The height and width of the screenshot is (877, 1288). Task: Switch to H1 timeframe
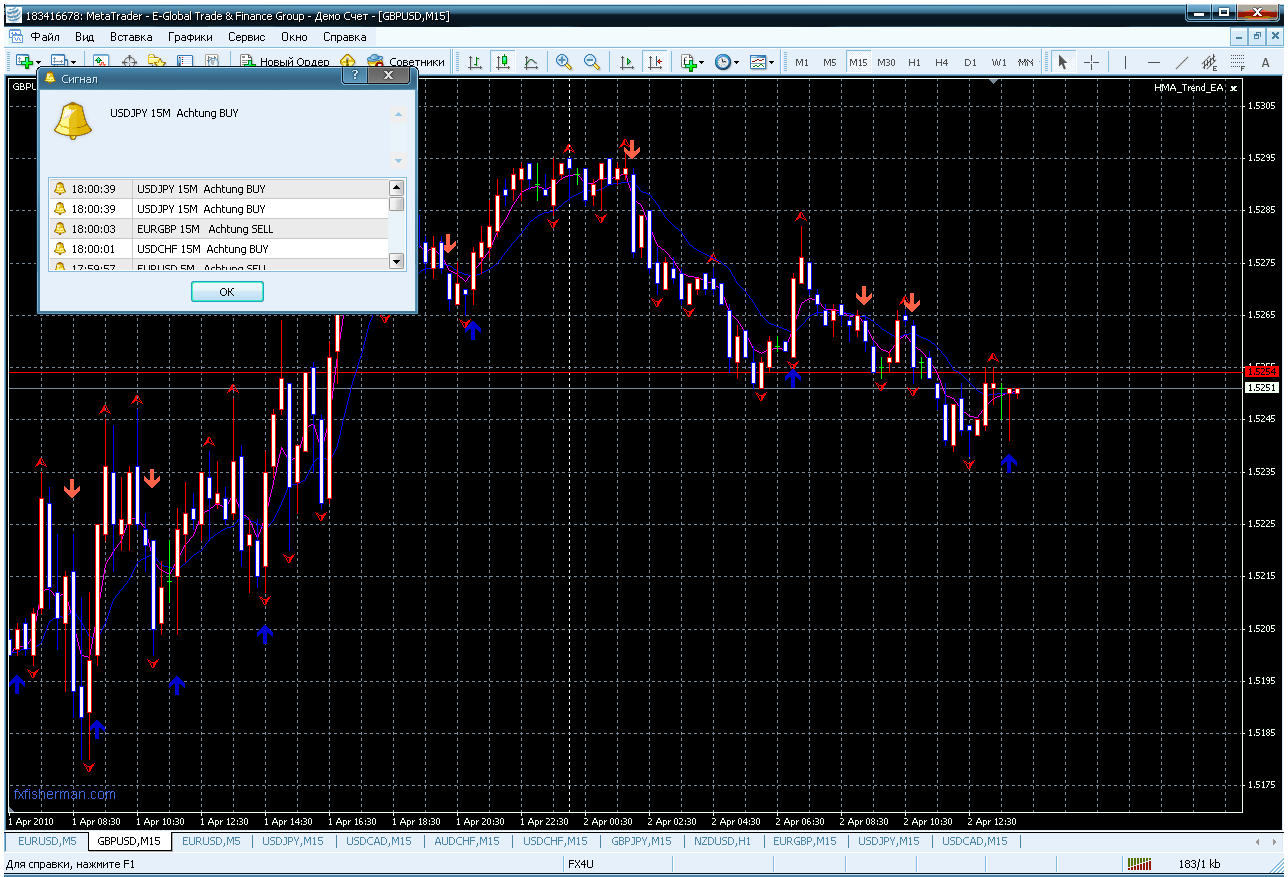tap(914, 62)
